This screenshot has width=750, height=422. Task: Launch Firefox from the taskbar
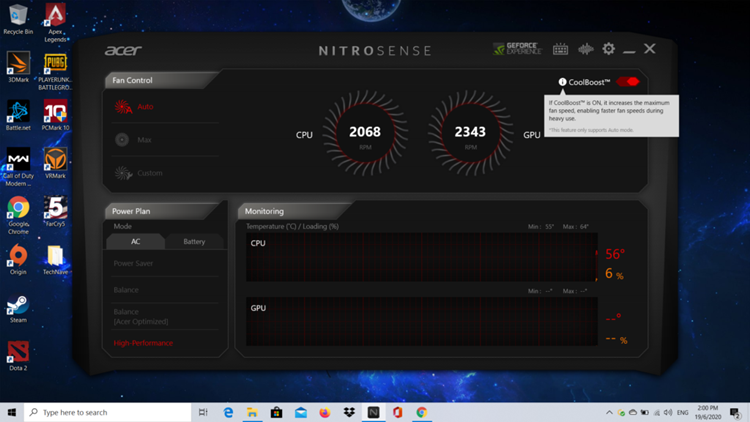[x=325, y=412]
